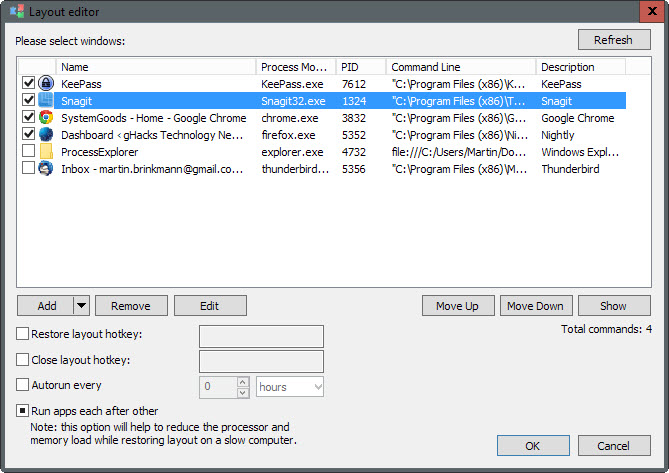This screenshot has width=669, height=473.
Task: Select the Dashboard gHacks Technology row name
Action: tap(152, 135)
